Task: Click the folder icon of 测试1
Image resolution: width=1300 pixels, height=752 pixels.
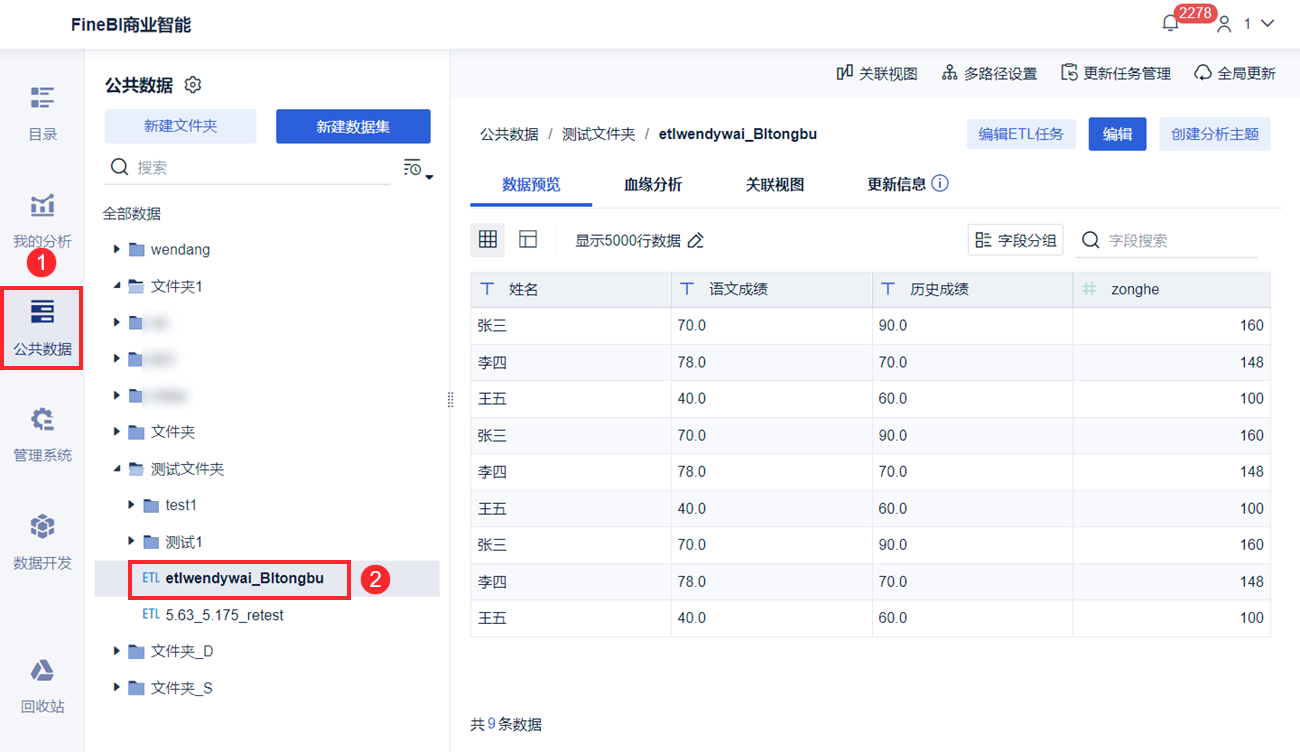Action: [x=151, y=542]
